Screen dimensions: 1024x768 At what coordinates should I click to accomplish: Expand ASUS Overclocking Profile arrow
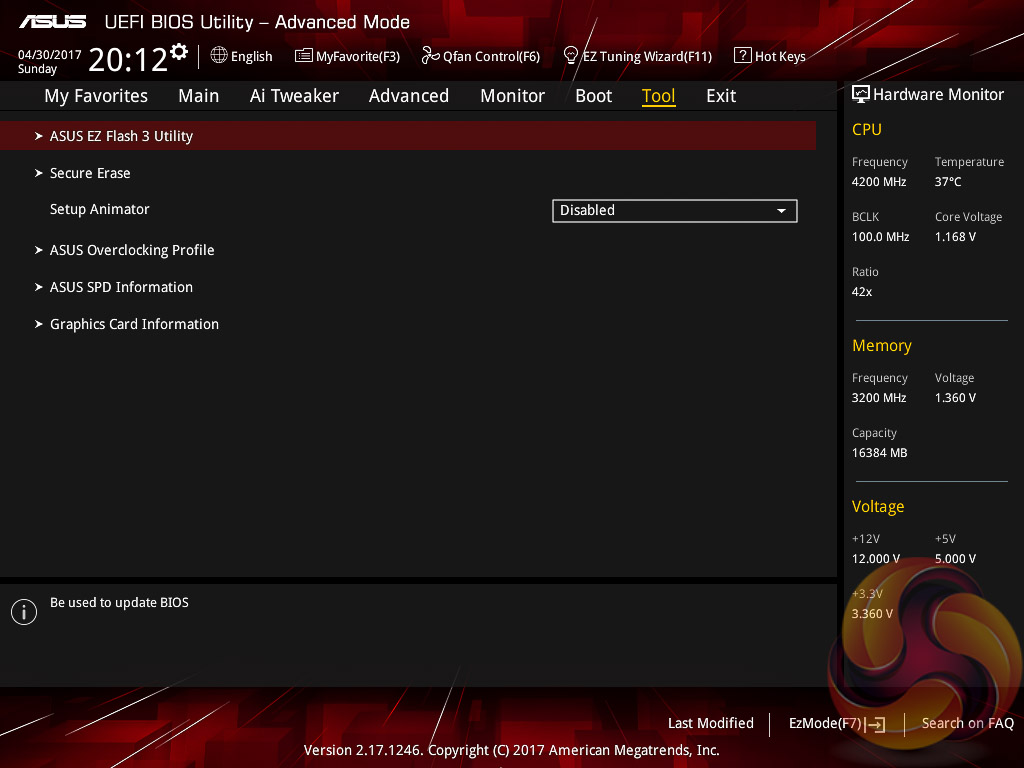click(x=39, y=250)
